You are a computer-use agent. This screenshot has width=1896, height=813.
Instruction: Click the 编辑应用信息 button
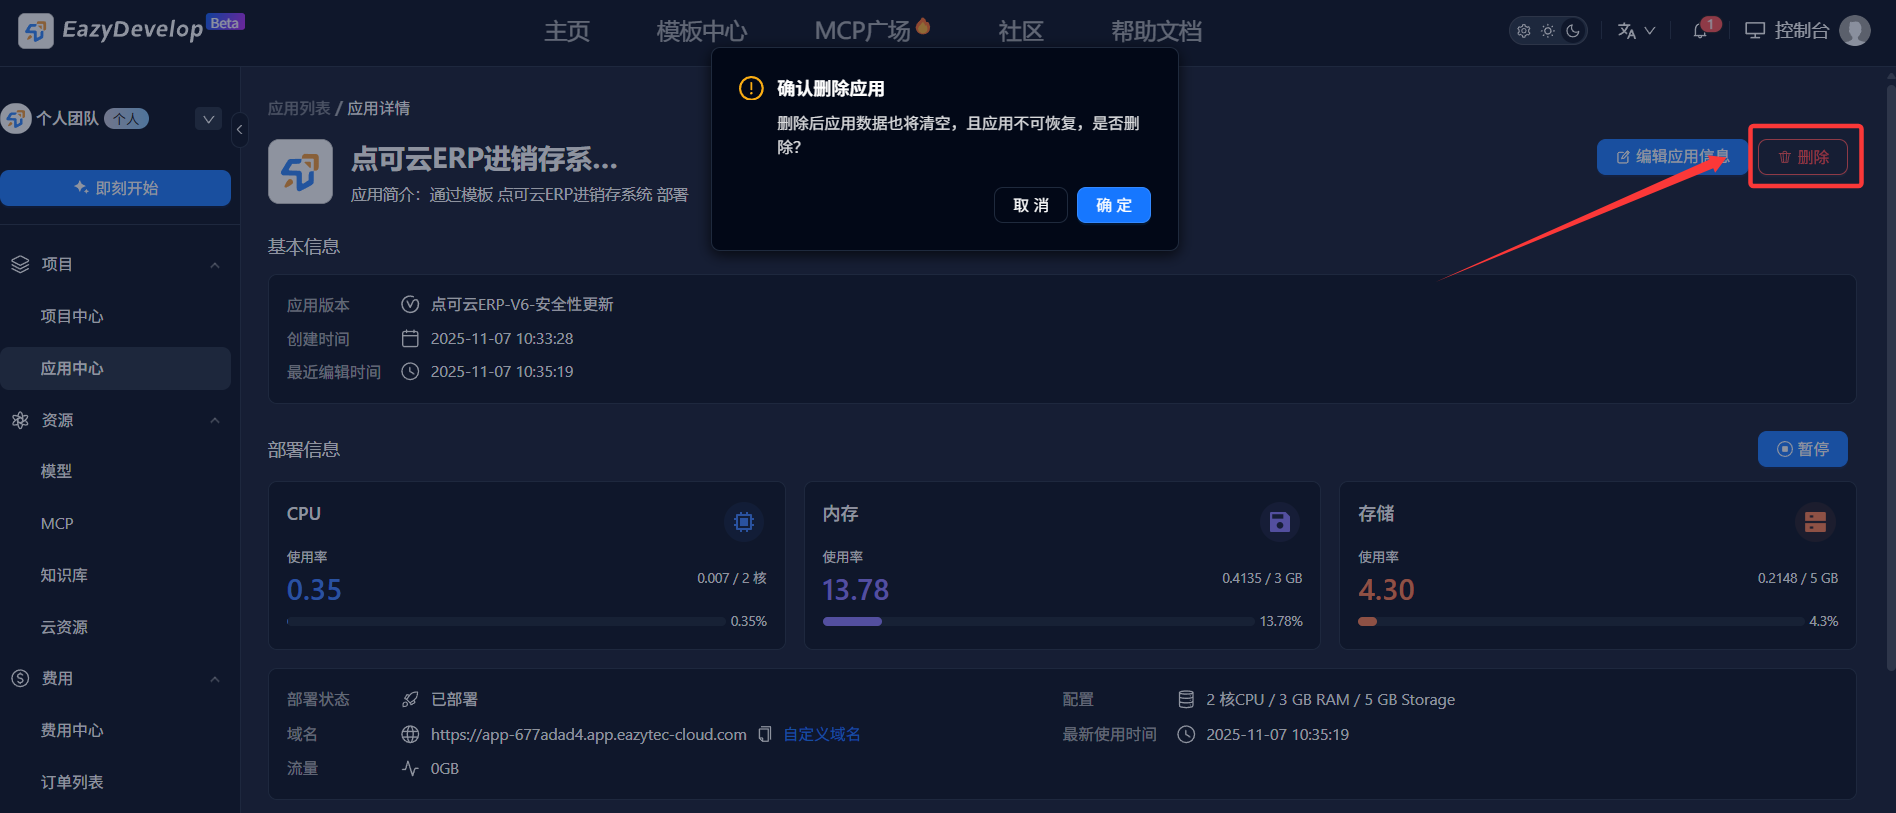(1672, 157)
